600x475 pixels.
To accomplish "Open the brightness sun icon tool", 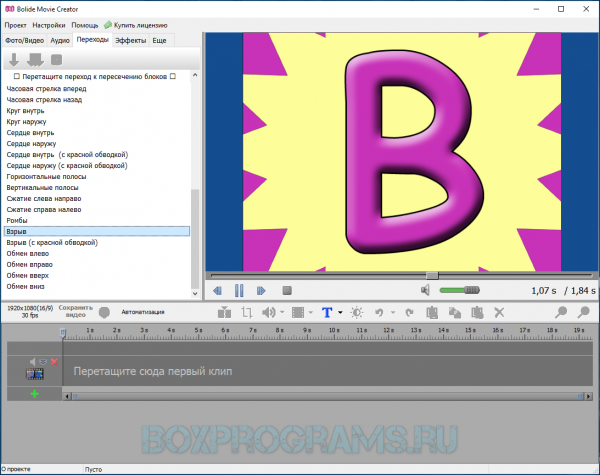I will point(357,312).
